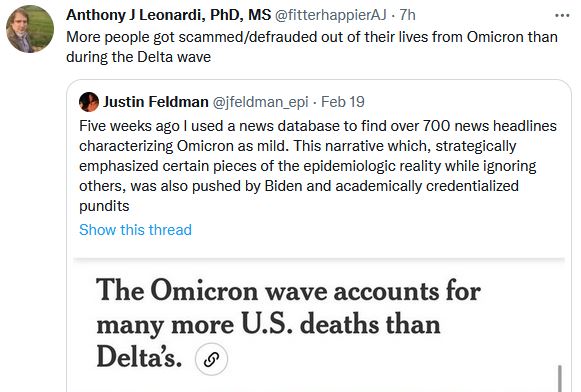Viewport: 581px width, 392px height.
Task: Click the display name Justin Feldman
Action: (x=156, y=102)
